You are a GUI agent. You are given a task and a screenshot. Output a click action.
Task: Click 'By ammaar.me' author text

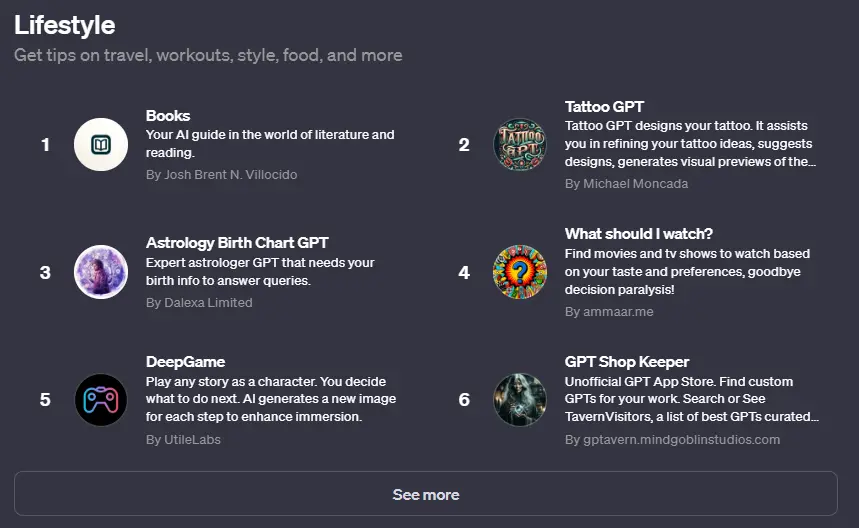(609, 312)
